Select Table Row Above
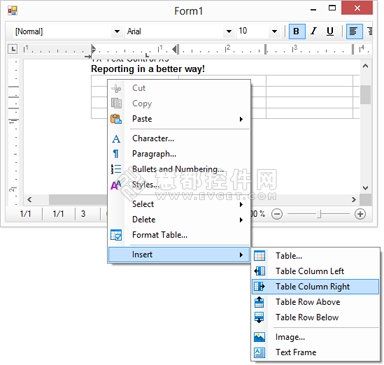384x365 pixels. pos(316,302)
